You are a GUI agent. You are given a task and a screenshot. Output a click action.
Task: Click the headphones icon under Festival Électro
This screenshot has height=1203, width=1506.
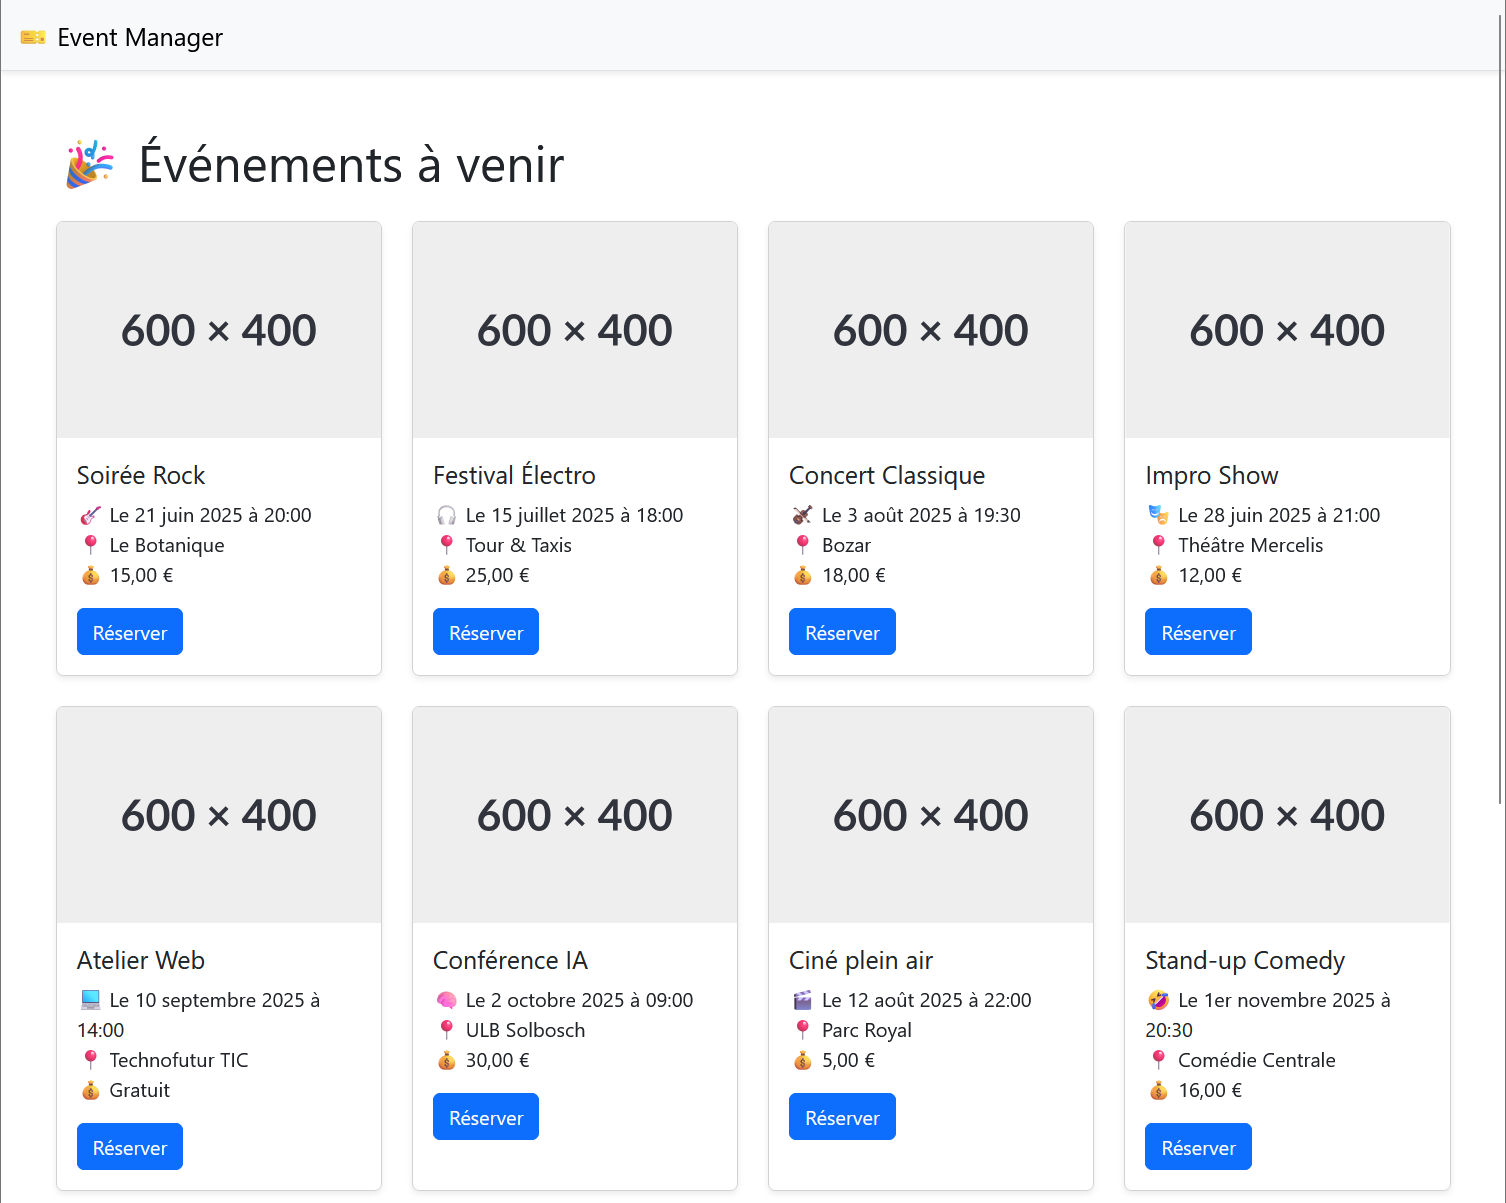(446, 516)
